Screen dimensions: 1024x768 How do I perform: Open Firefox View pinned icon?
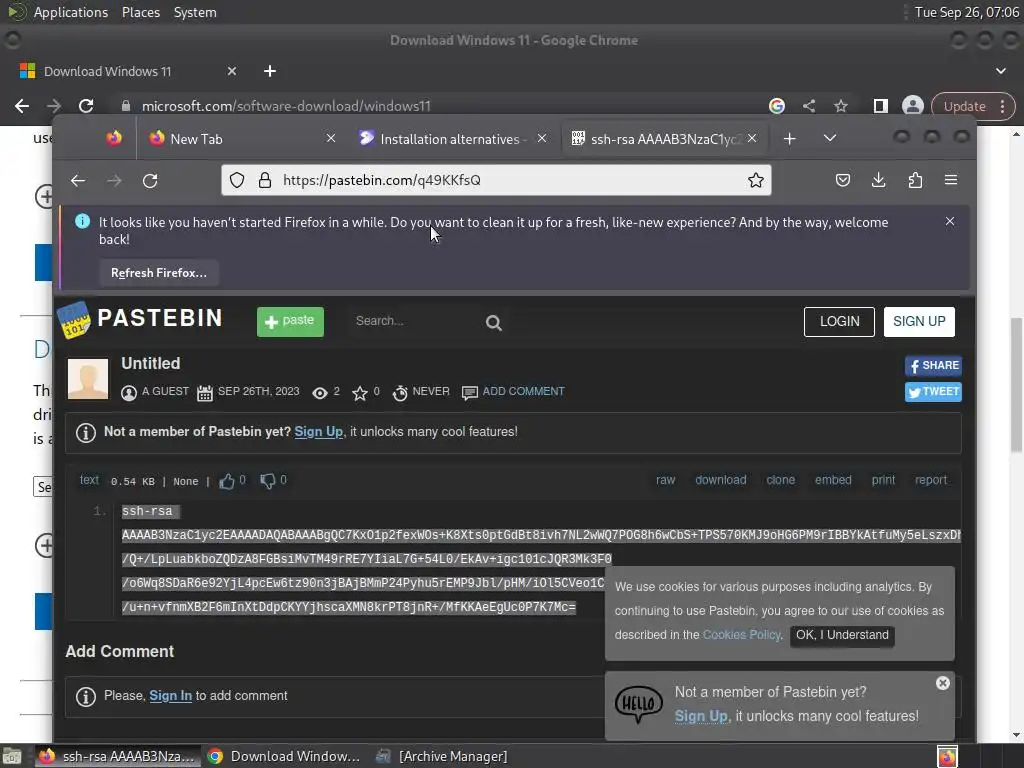click(114, 138)
